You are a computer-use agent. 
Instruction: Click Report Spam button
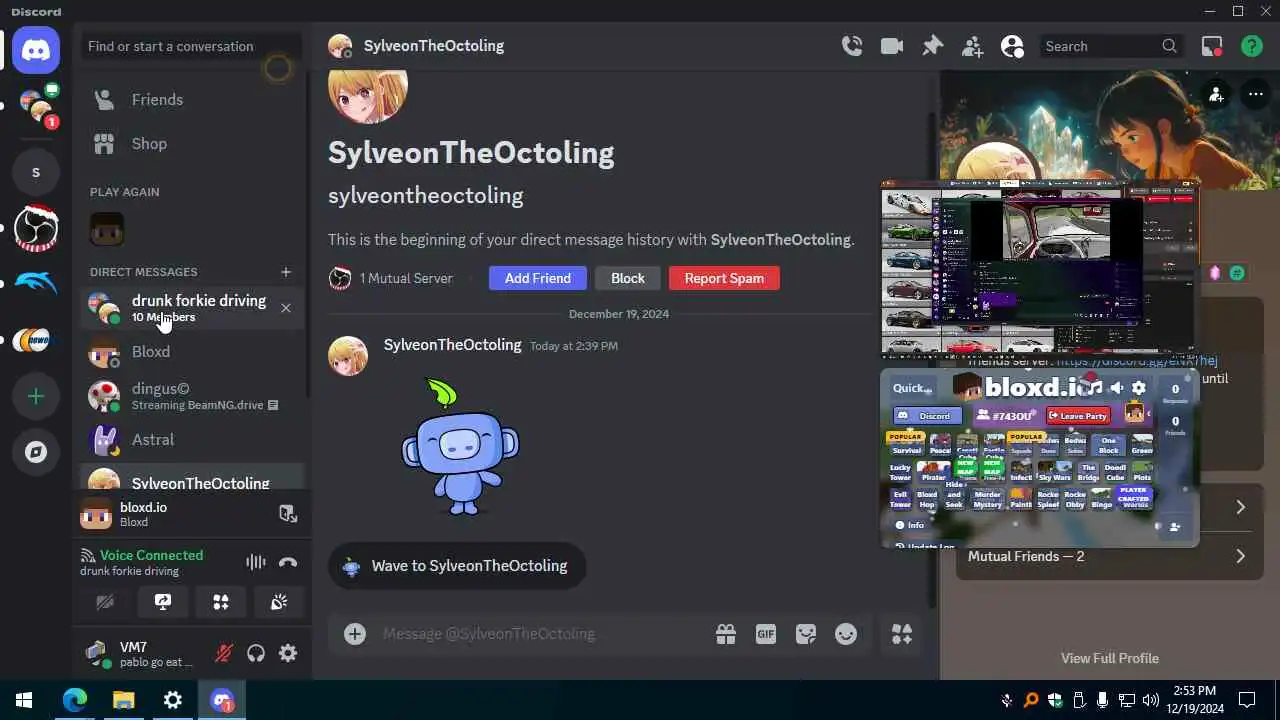724,278
